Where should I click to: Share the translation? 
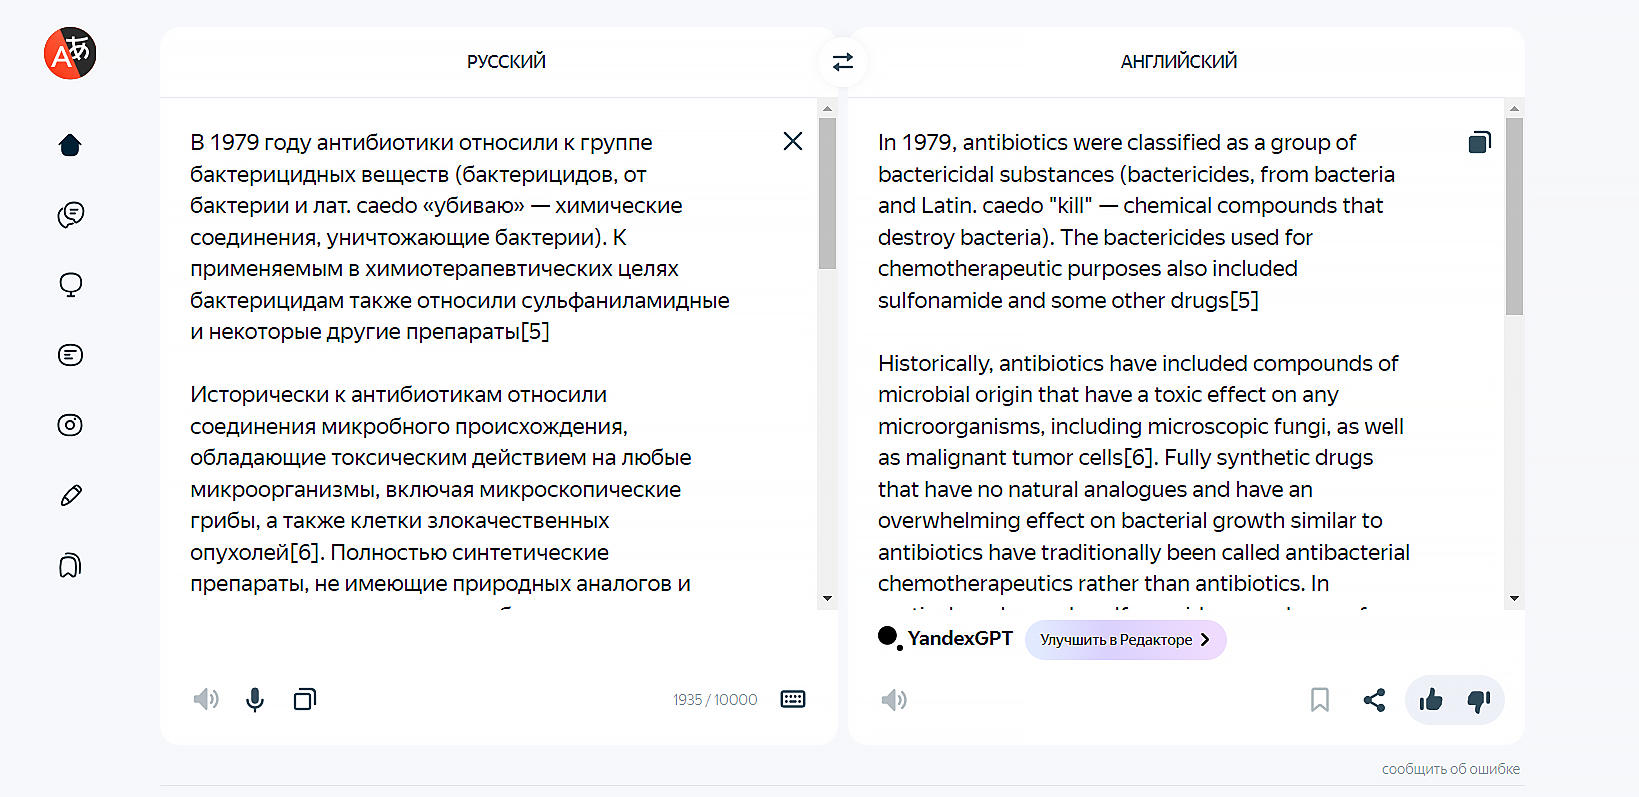pos(1375,700)
